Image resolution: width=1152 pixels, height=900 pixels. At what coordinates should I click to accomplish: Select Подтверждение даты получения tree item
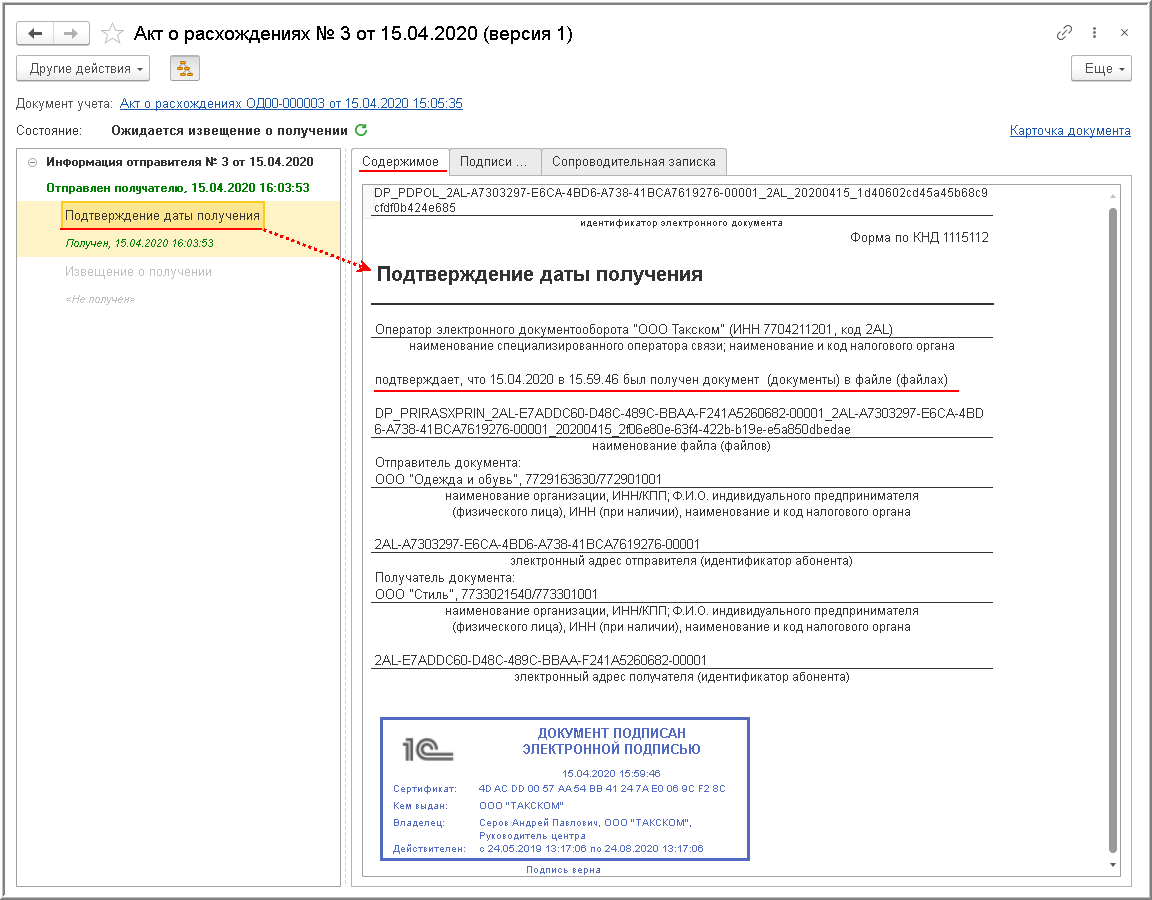[x=162, y=215]
